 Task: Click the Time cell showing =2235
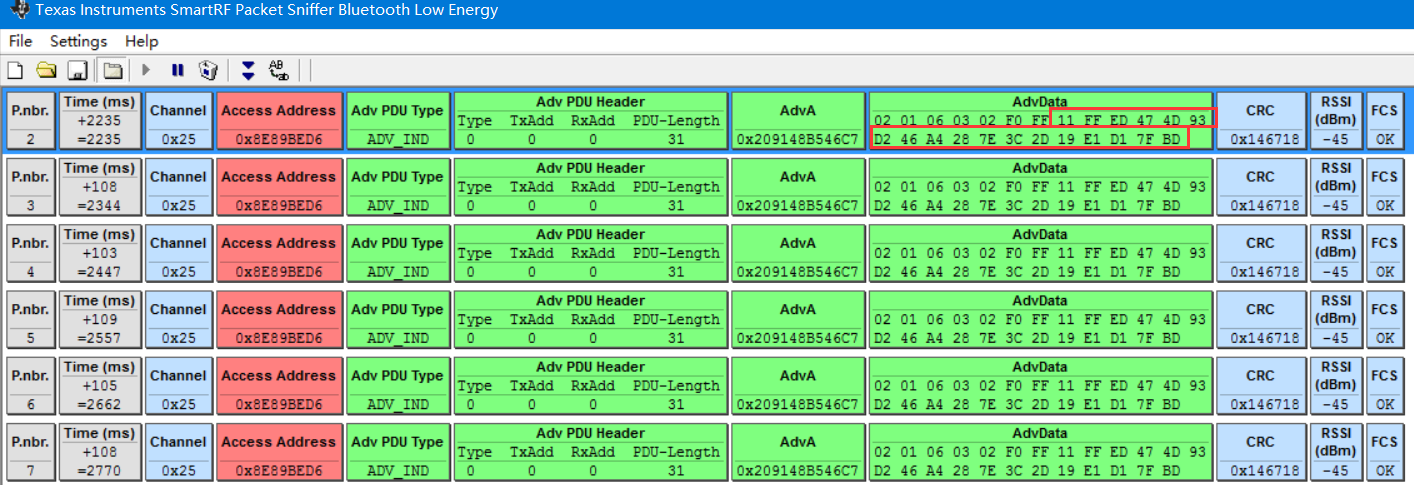[100, 121]
